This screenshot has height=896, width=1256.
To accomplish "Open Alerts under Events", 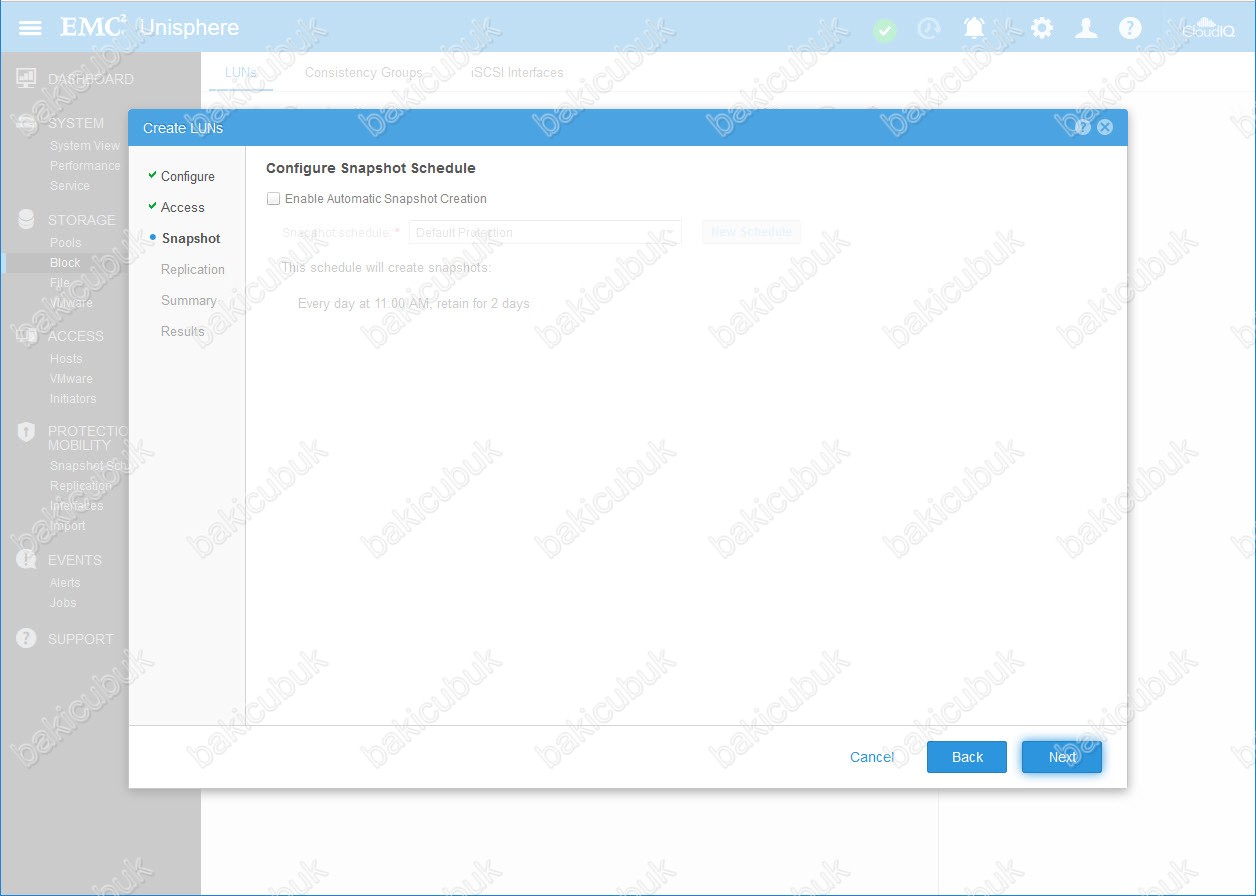I will [x=65, y=583].
